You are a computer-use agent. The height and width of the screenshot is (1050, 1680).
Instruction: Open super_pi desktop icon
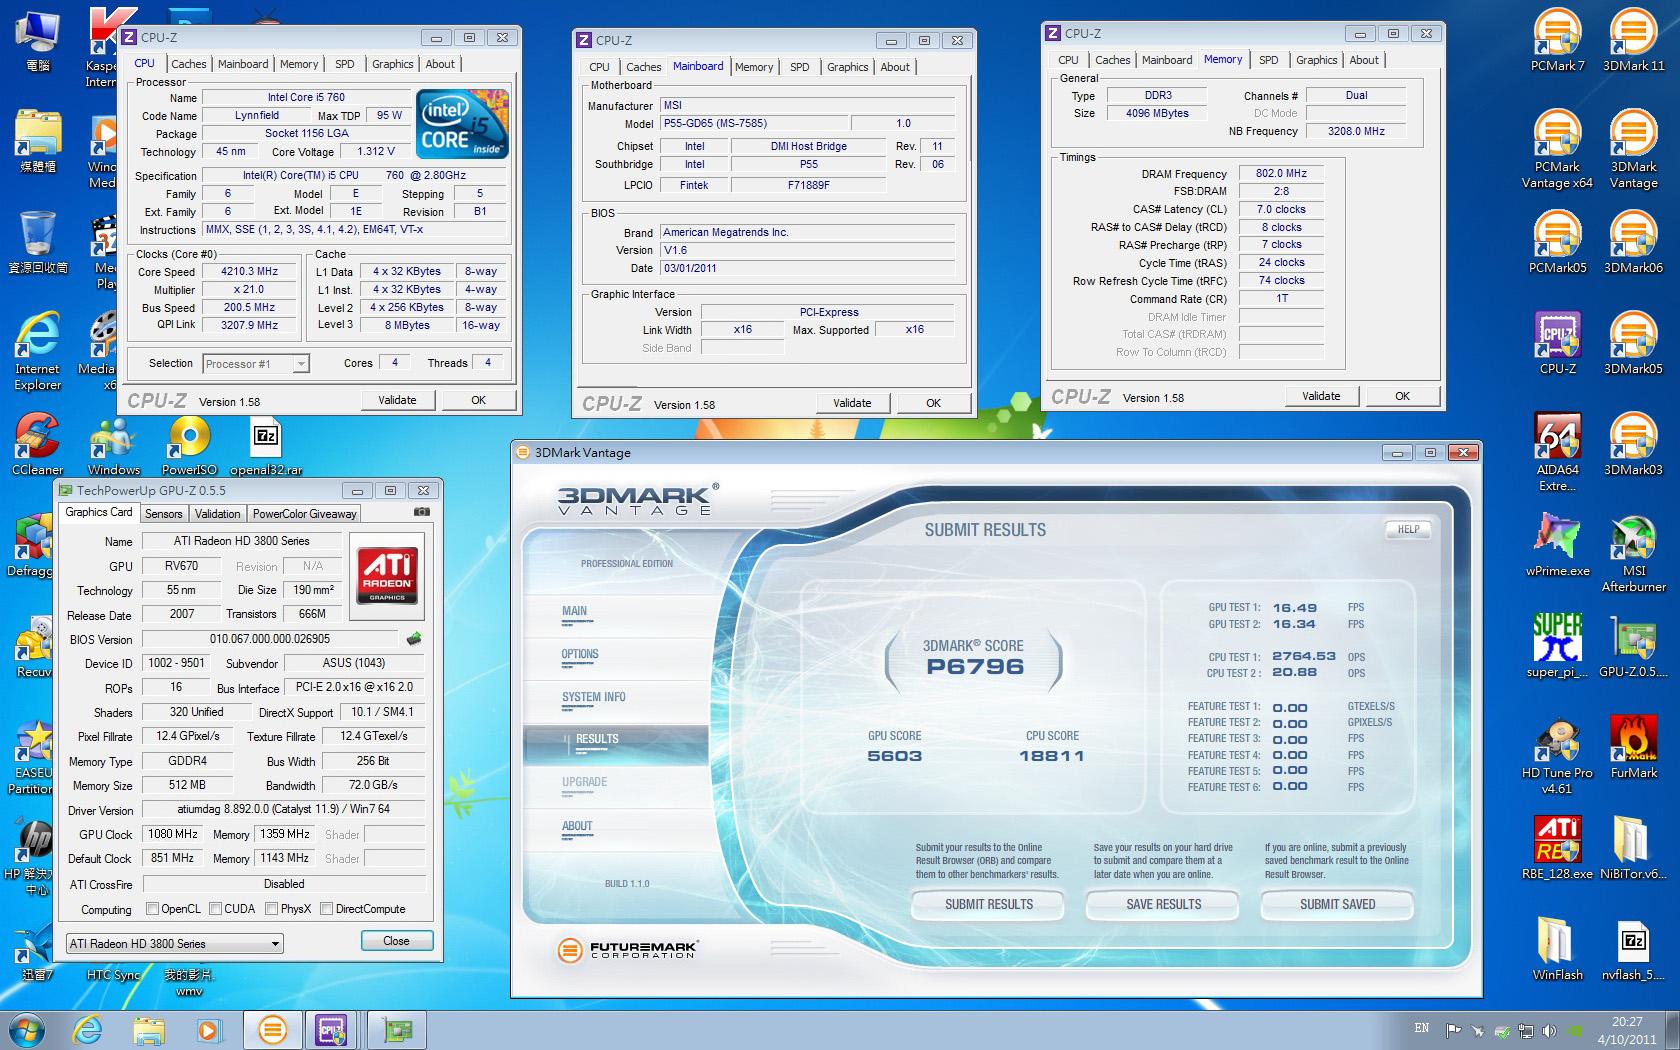pyautogui.click(x=1557, y=646)
